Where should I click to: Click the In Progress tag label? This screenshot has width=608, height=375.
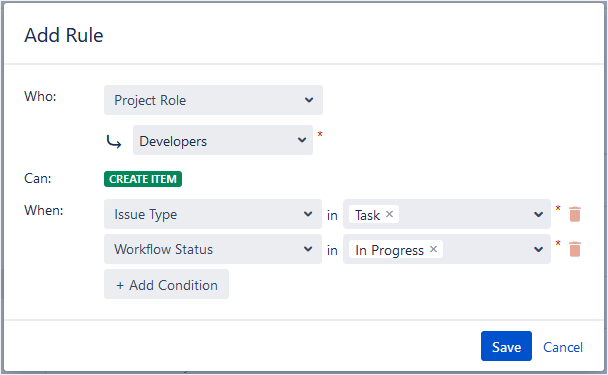point(389,250)
